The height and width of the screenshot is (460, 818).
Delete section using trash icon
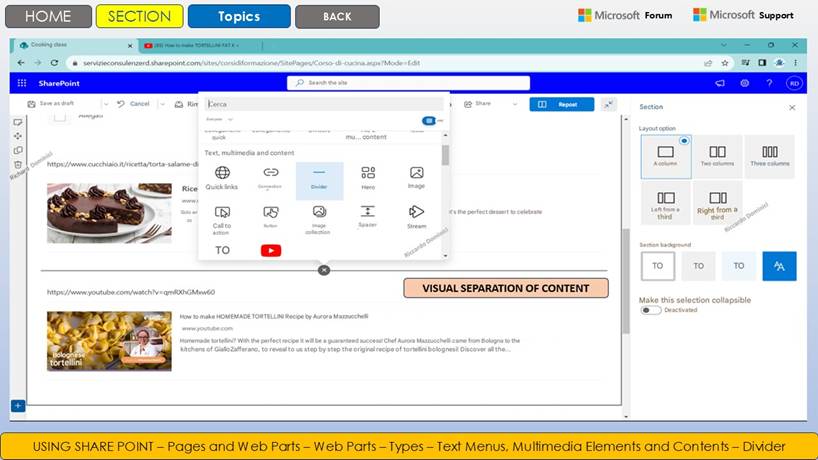[18, 165]
